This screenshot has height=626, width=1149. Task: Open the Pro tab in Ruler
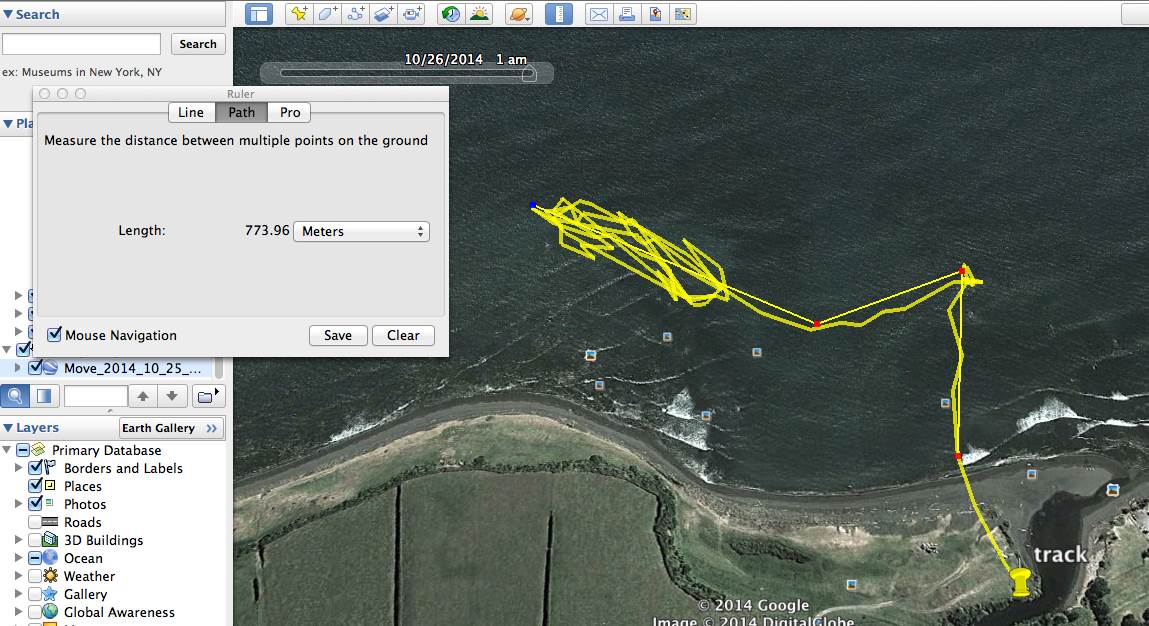(290, 112)
